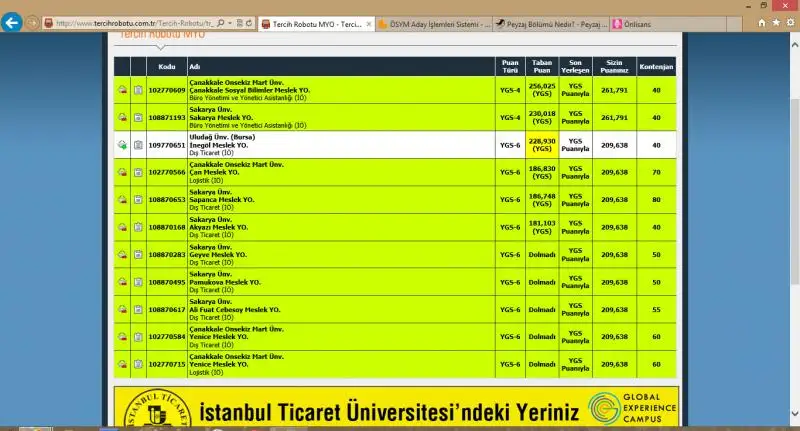Screen dimensions: 800x431
Task: Click the basket icon for Sapanca Meslek YO. row
Action: point(122,199)
